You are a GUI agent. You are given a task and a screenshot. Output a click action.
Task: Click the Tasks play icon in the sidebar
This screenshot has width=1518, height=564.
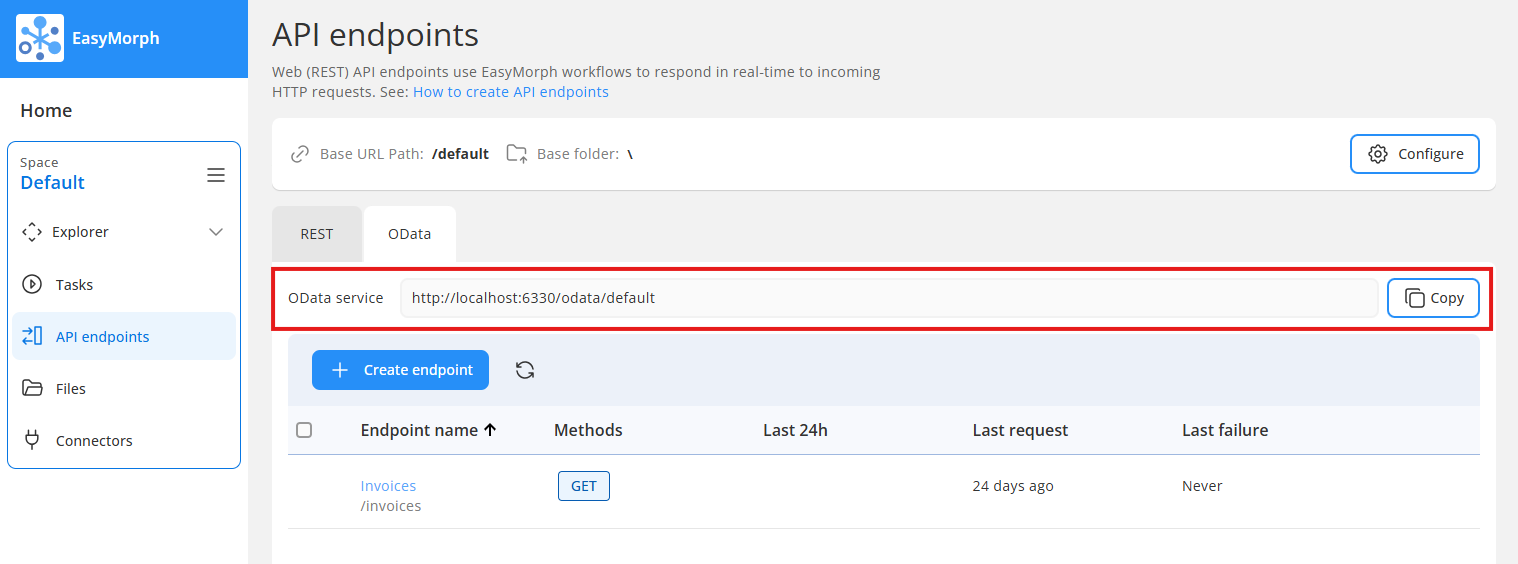32,284
